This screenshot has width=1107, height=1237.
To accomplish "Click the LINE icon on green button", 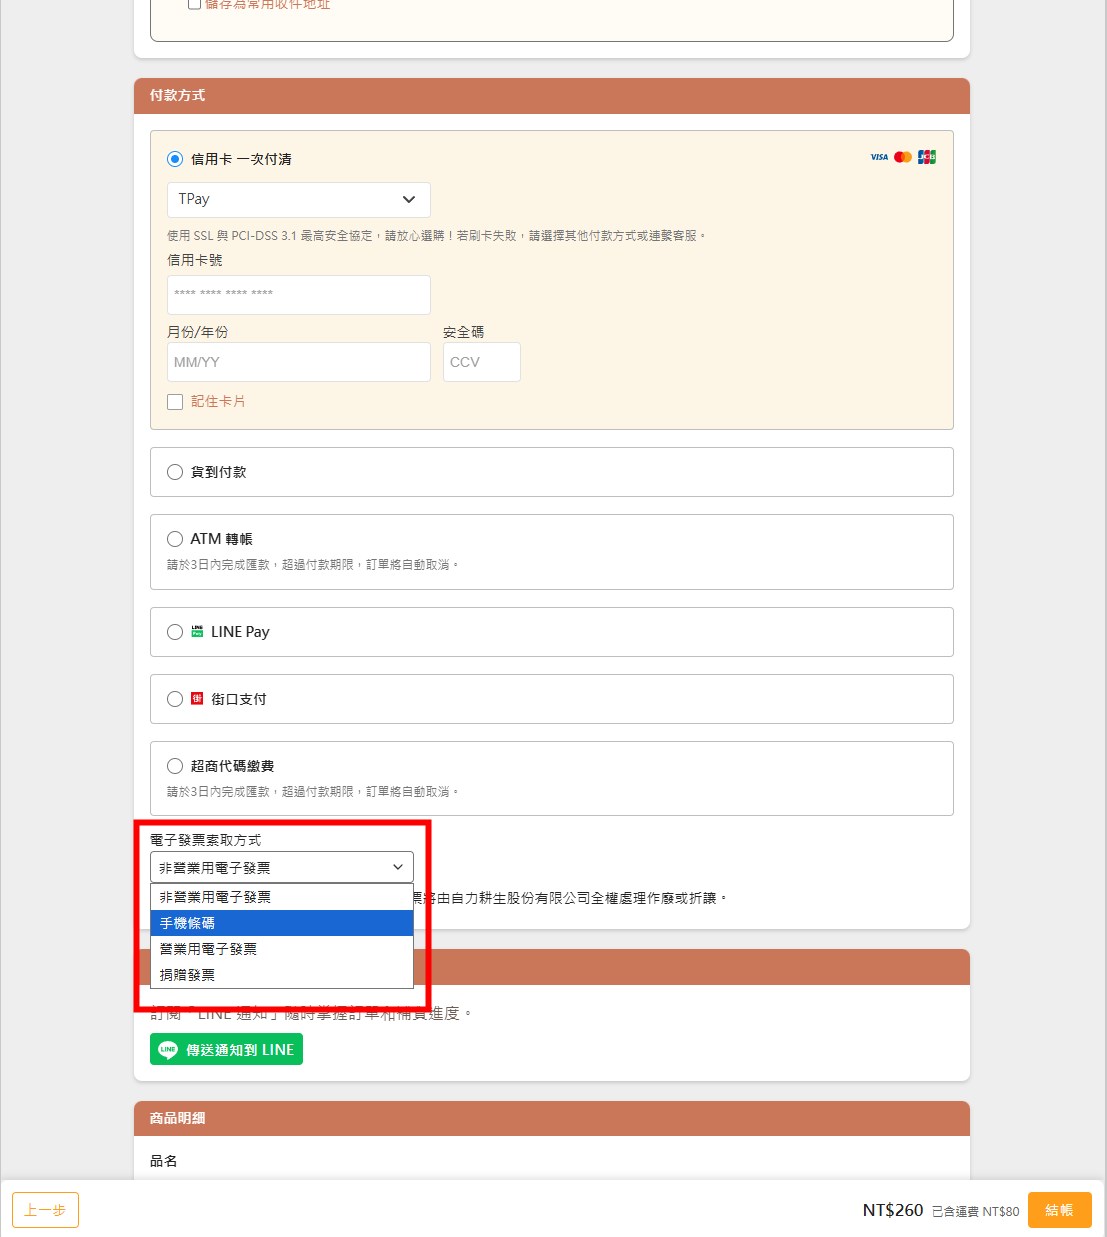I will pyautogui.click(x=168, y=1050).
